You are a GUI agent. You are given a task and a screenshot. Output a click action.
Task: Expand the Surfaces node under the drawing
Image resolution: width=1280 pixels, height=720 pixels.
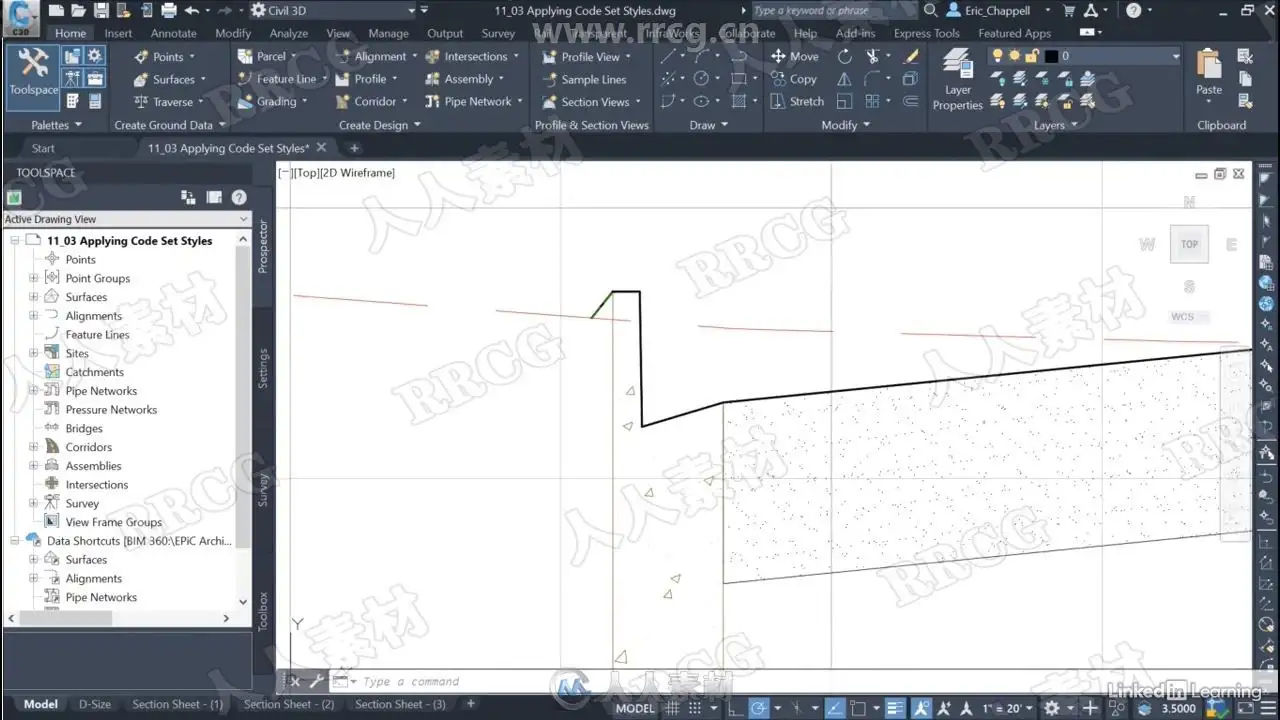click(x=33, y=297)
